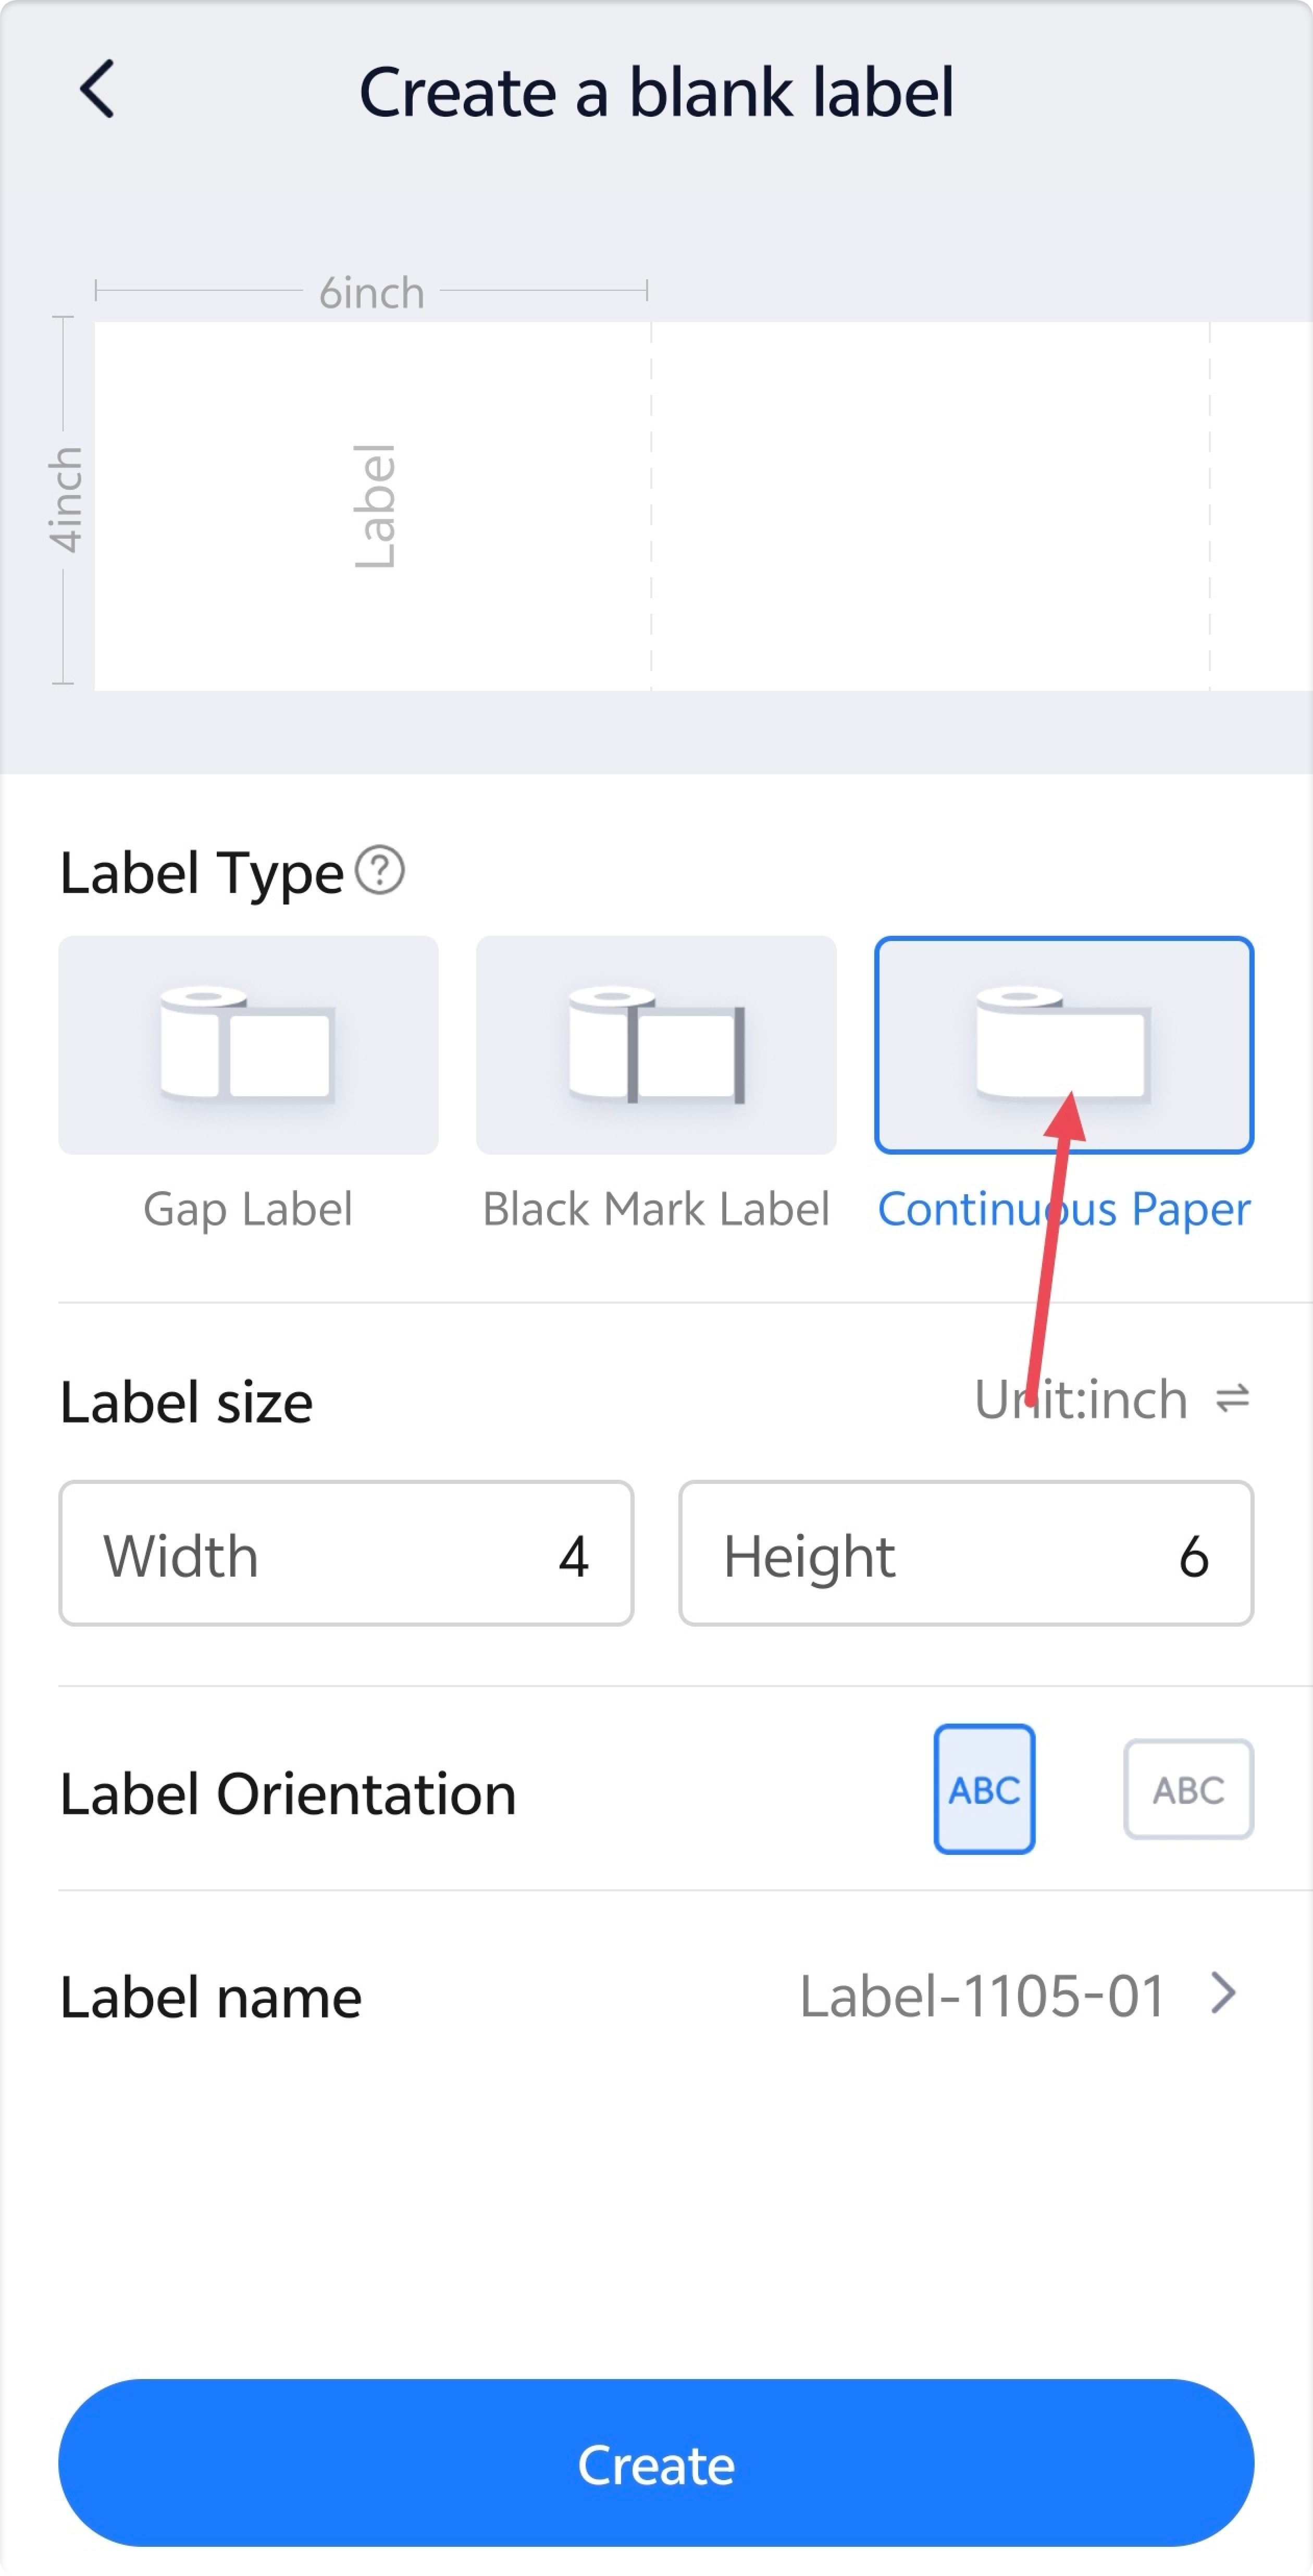1313x2576 pixels.
Task: Tap the Gap Label text option
Action: [x=248, y=1209]
